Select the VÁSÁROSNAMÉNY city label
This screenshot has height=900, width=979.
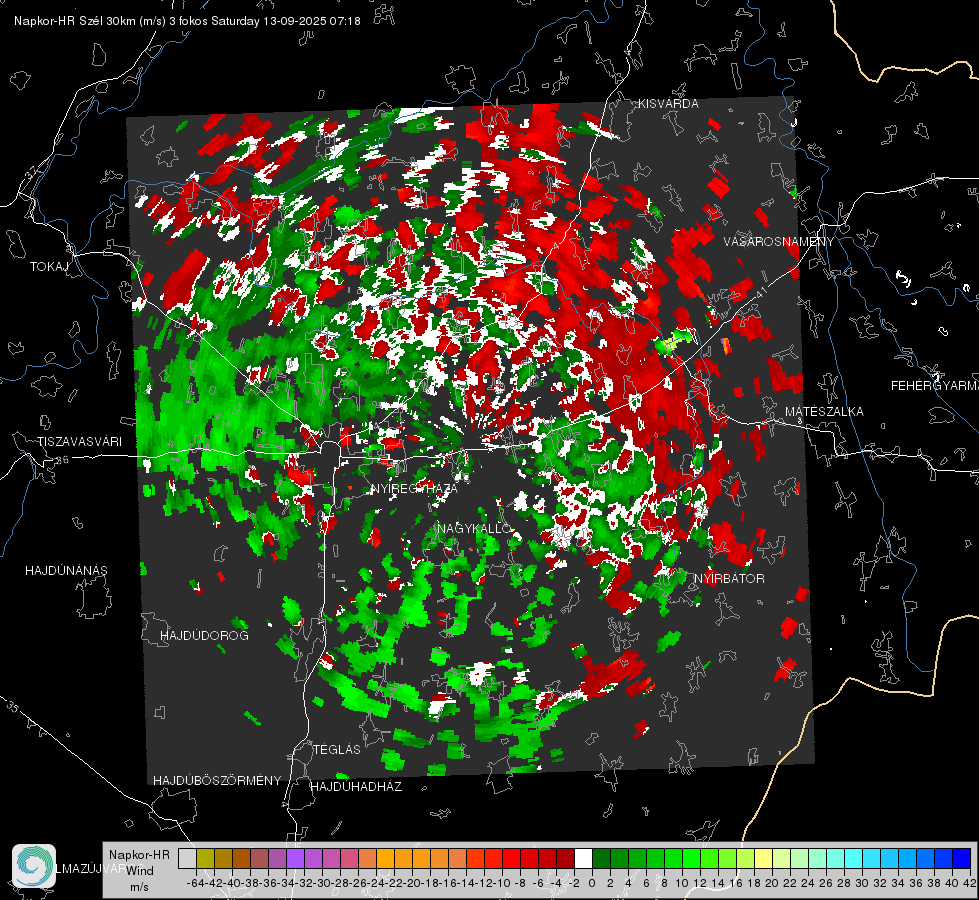pos(779,241)
